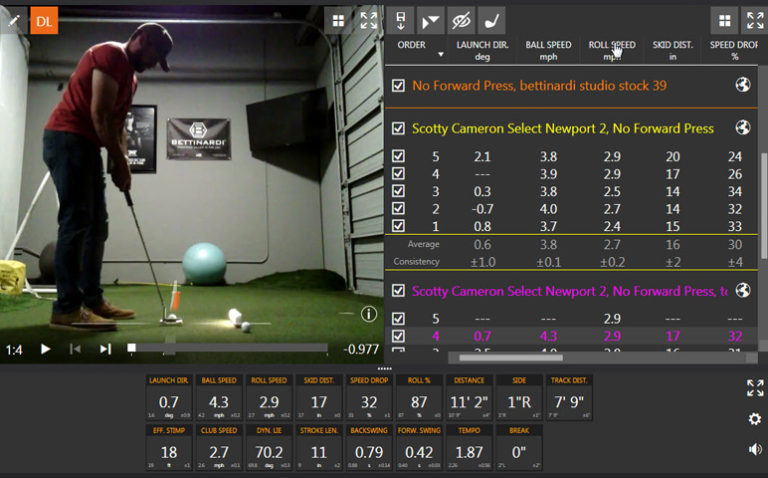Open the settings gear icon
The height and width of the screenshot is (478, 768).
pos(755,419)
